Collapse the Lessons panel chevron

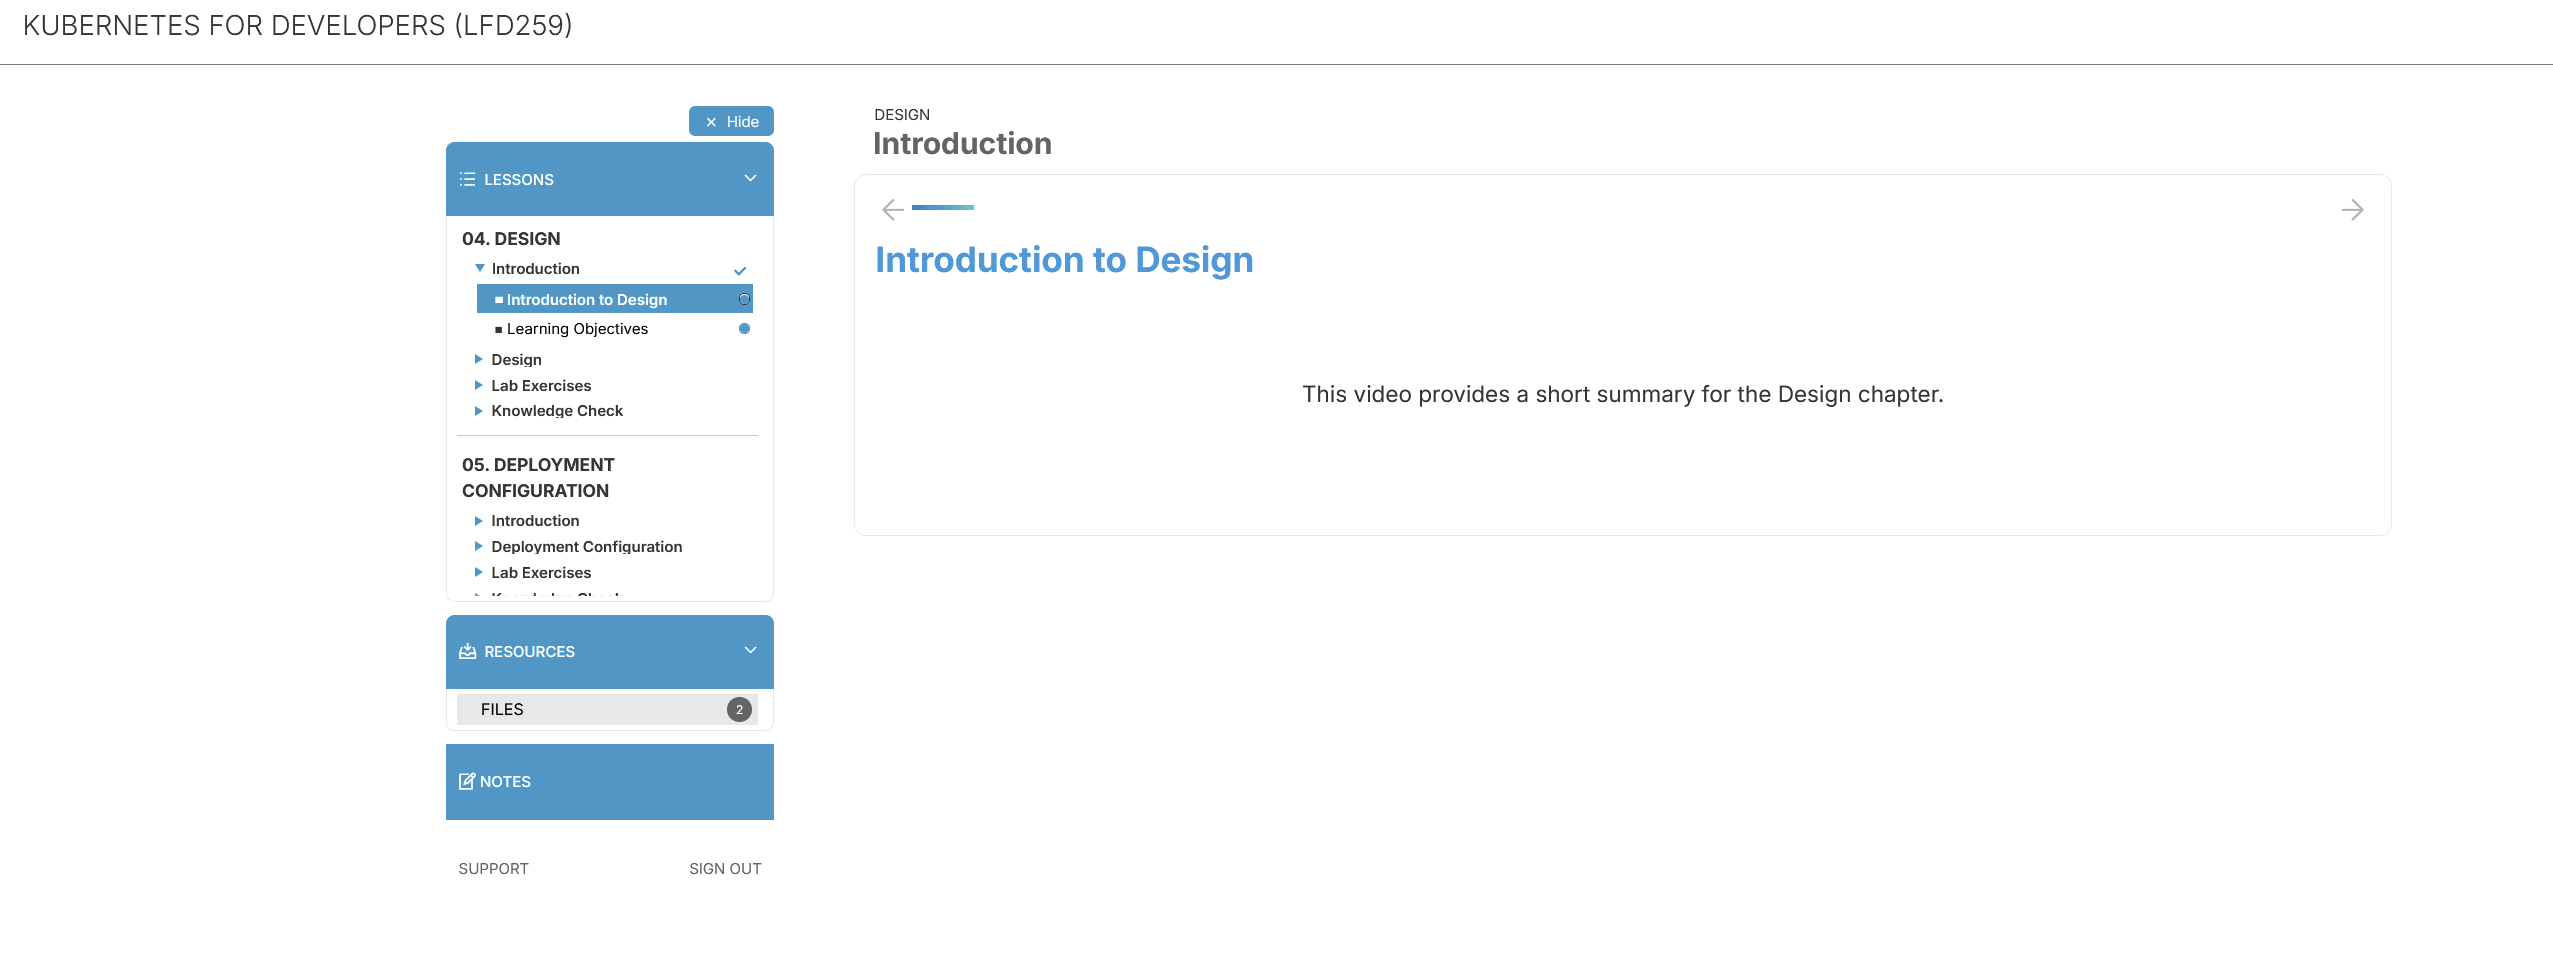[751, 178]
